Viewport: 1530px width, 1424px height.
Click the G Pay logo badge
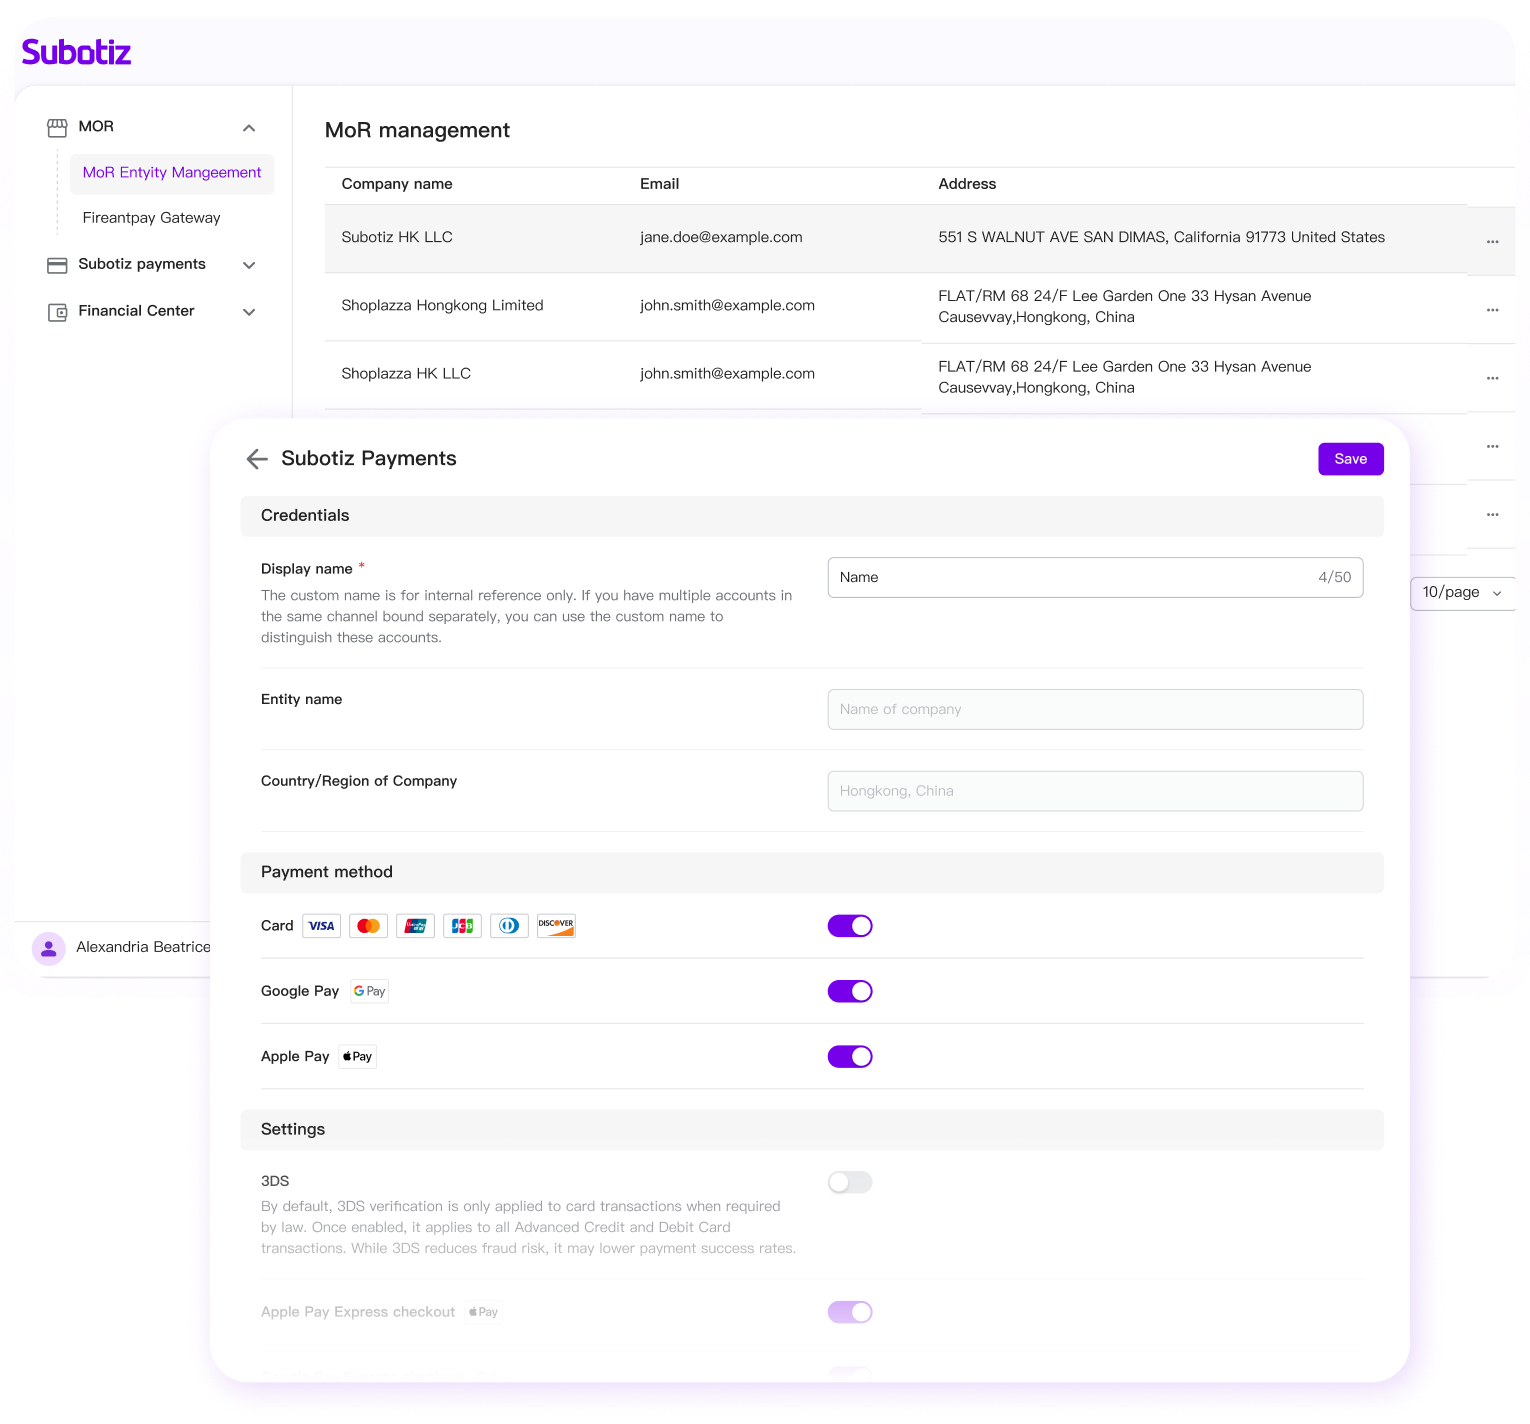(369, 991)
